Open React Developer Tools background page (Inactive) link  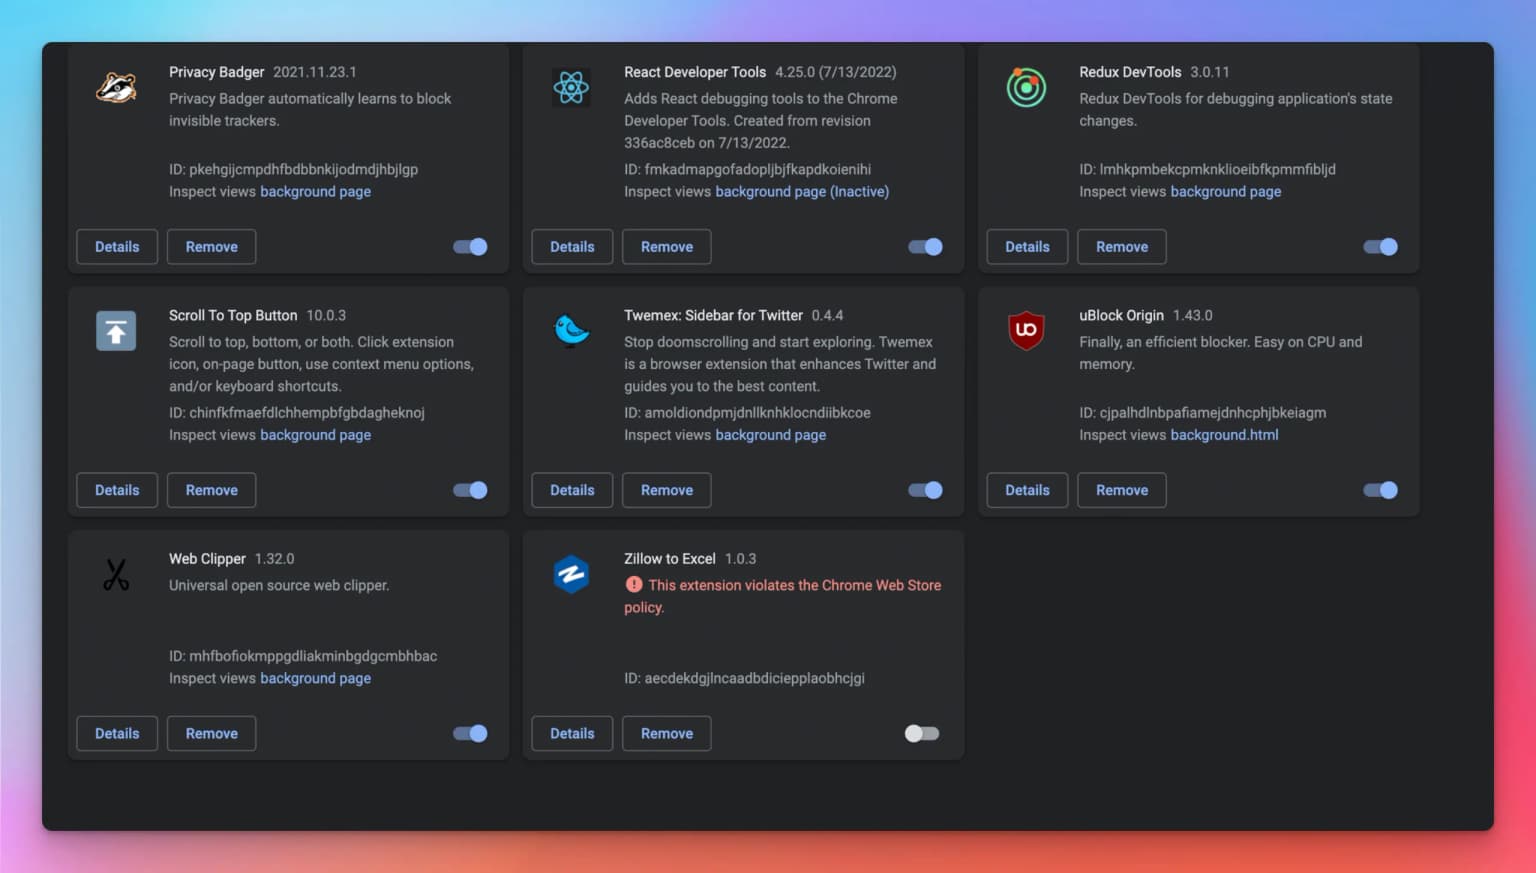click(802, 192)
